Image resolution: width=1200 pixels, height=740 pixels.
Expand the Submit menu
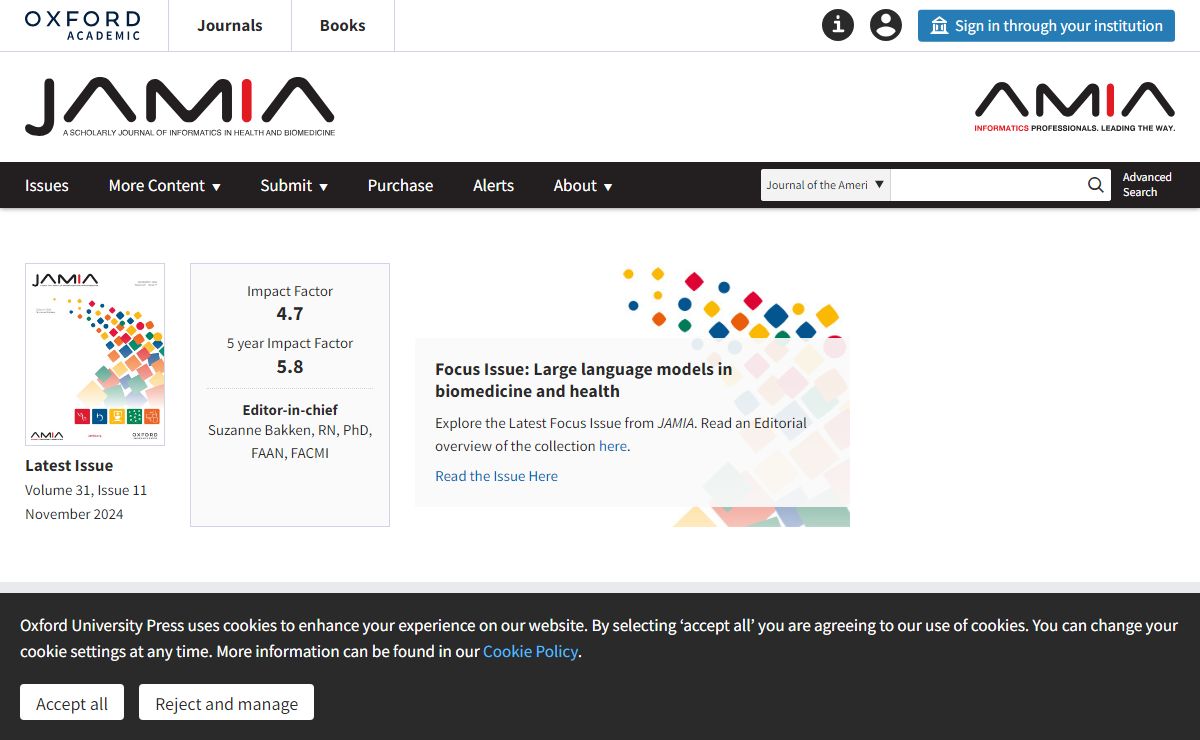click(294, 185)
